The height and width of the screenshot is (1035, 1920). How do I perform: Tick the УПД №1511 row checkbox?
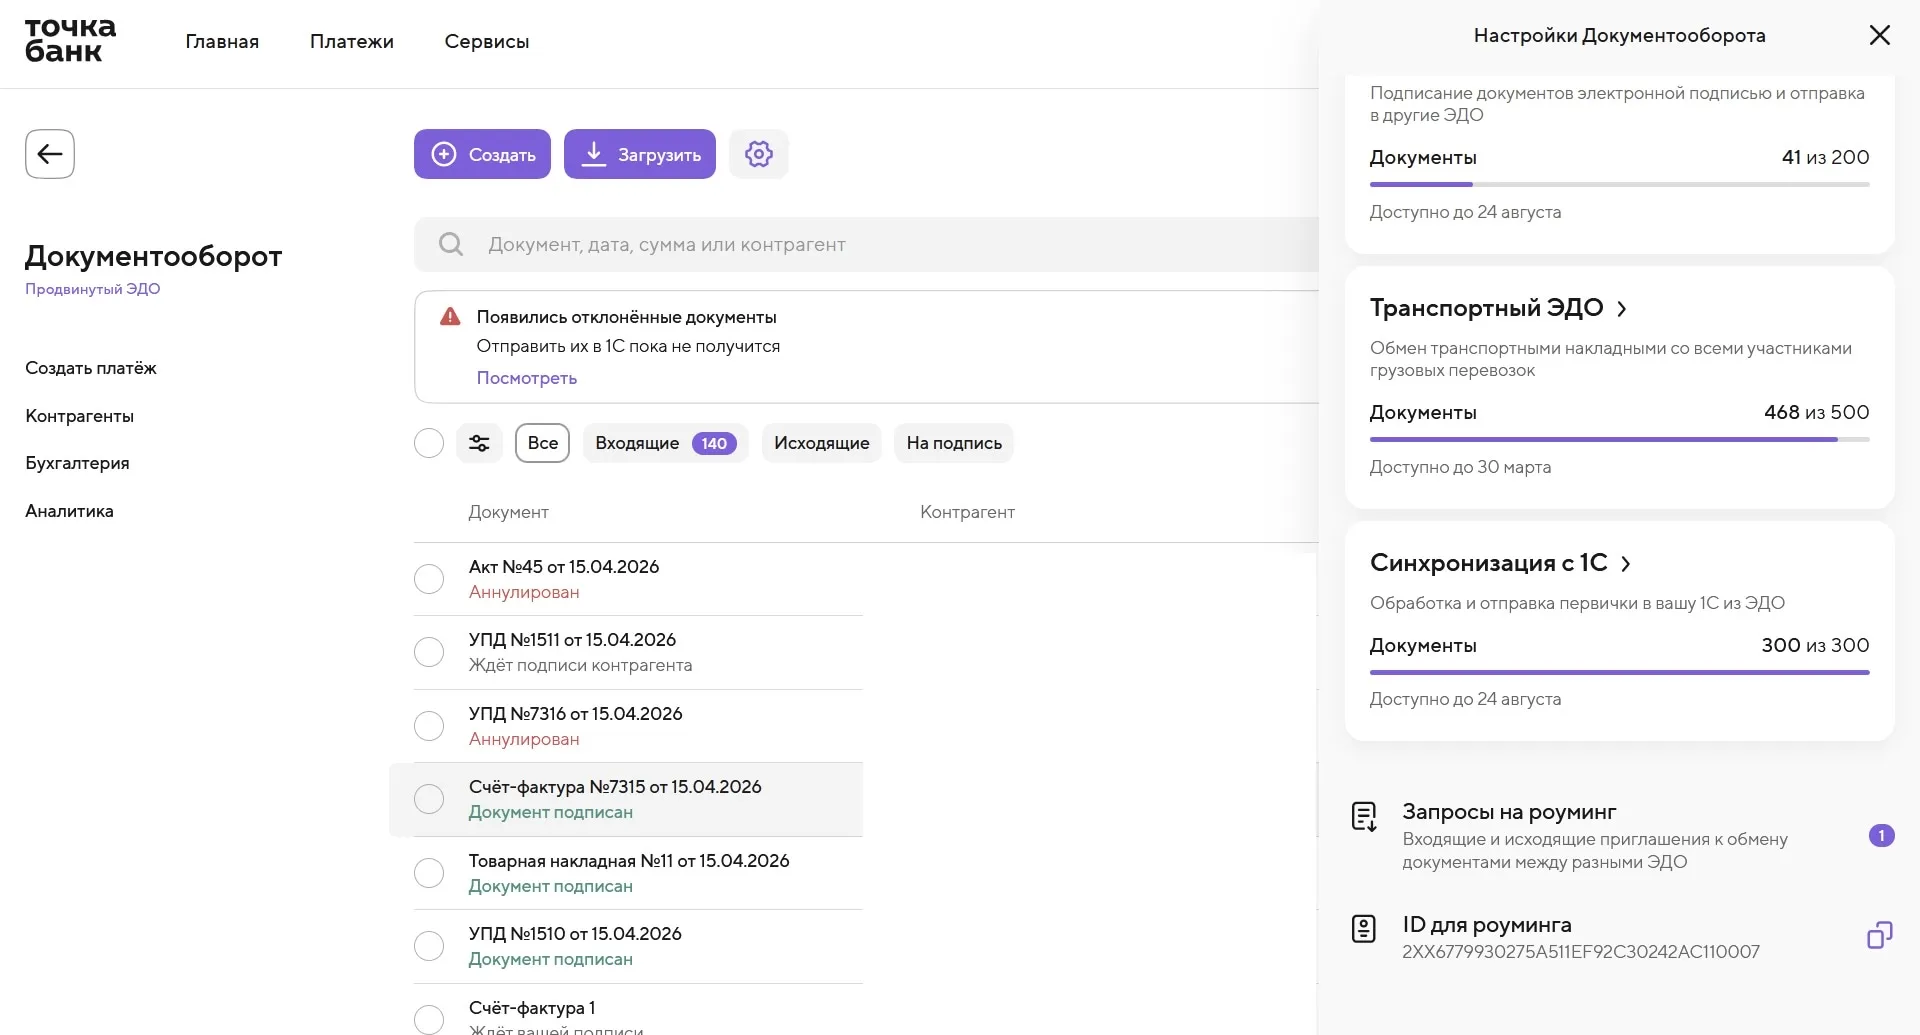(429, 652)
